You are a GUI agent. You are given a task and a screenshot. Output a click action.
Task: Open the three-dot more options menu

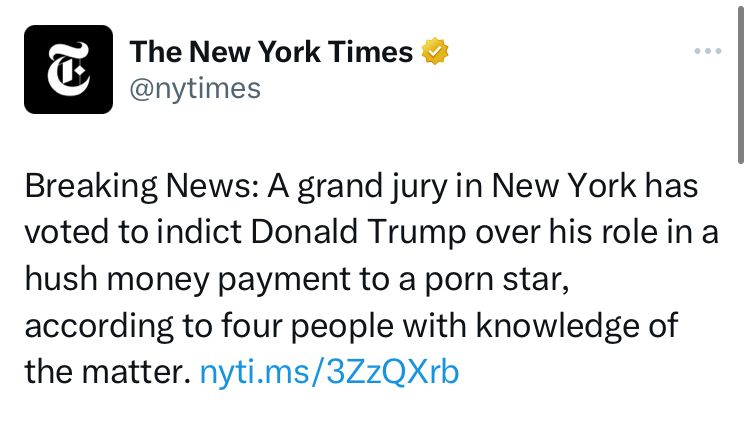tap(707, 51)
